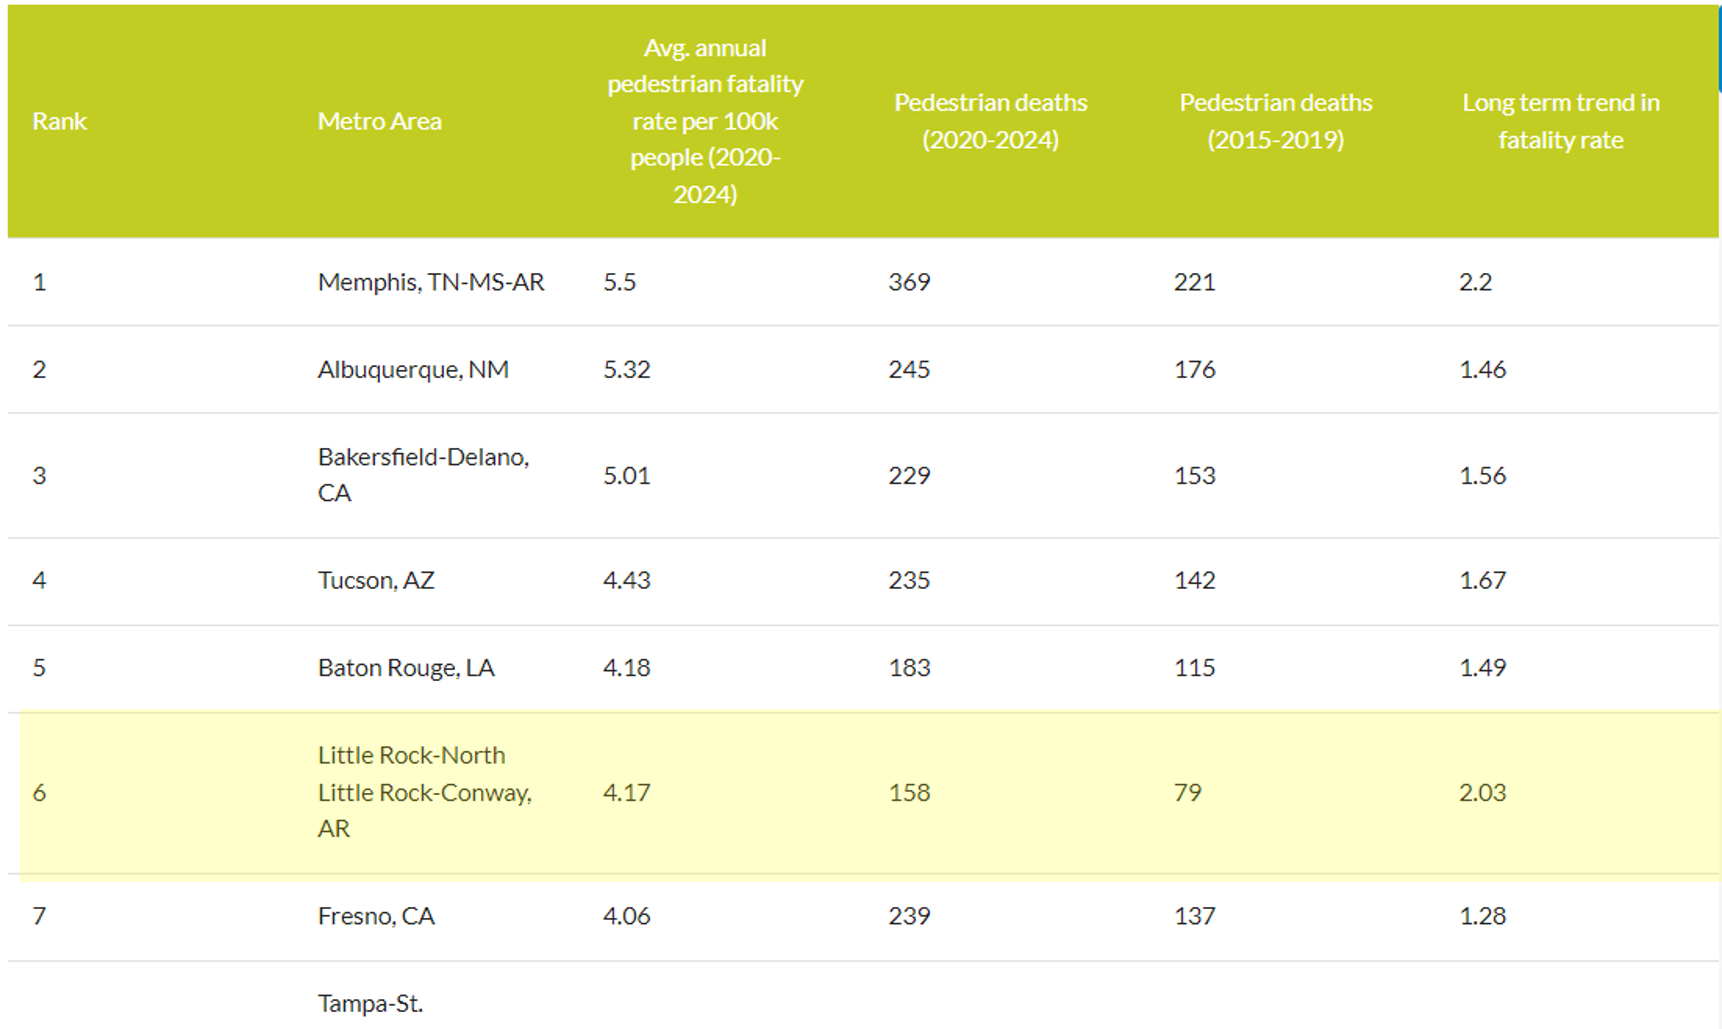
Task: Select the Baton Rouge, LA cell
Action: 406,667
